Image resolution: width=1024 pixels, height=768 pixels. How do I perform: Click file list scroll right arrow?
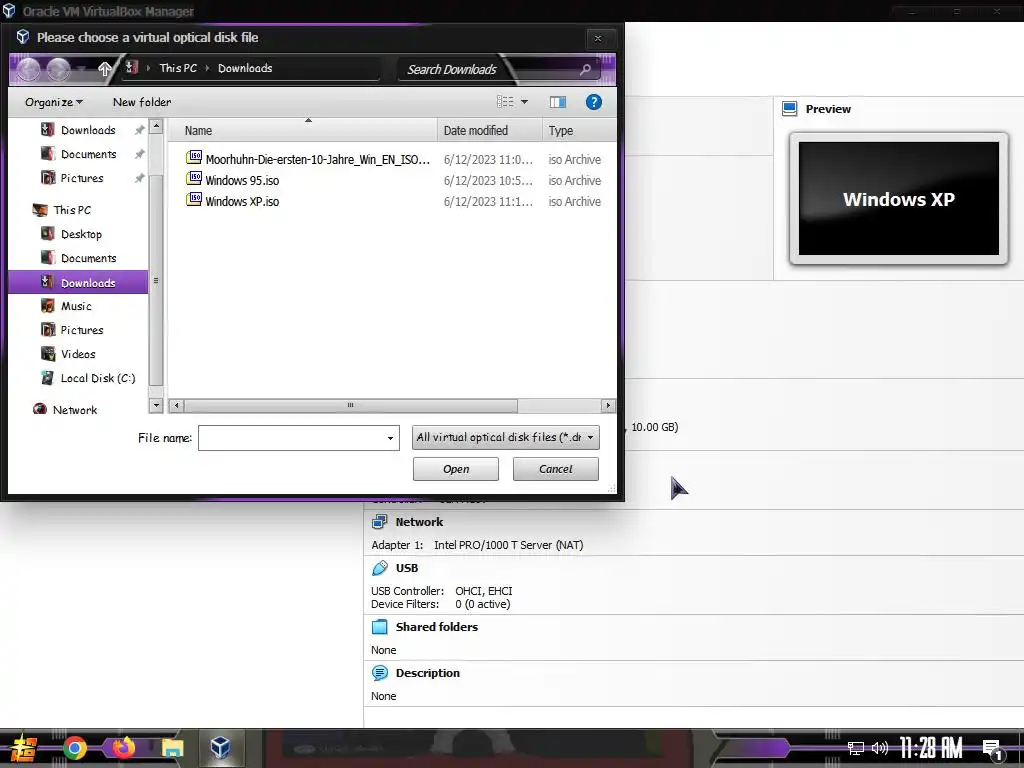[608, 406]
